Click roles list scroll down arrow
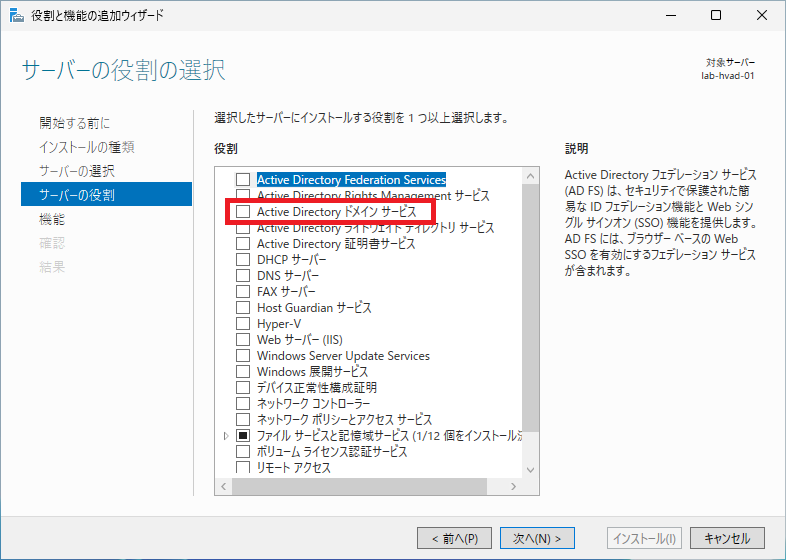This screenshot has width=786, height=560. (x=530, y=470)
